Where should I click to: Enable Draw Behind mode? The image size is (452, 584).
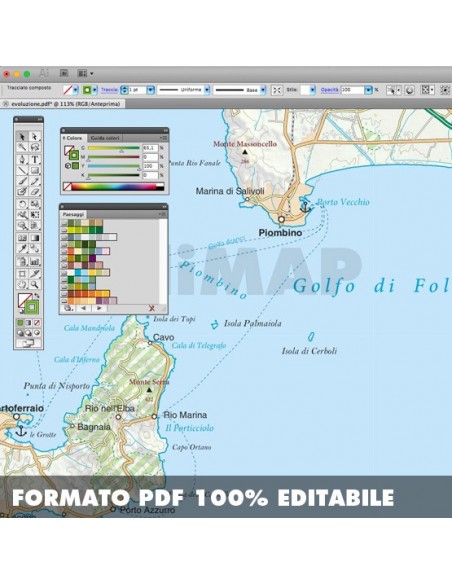point(28,333)
